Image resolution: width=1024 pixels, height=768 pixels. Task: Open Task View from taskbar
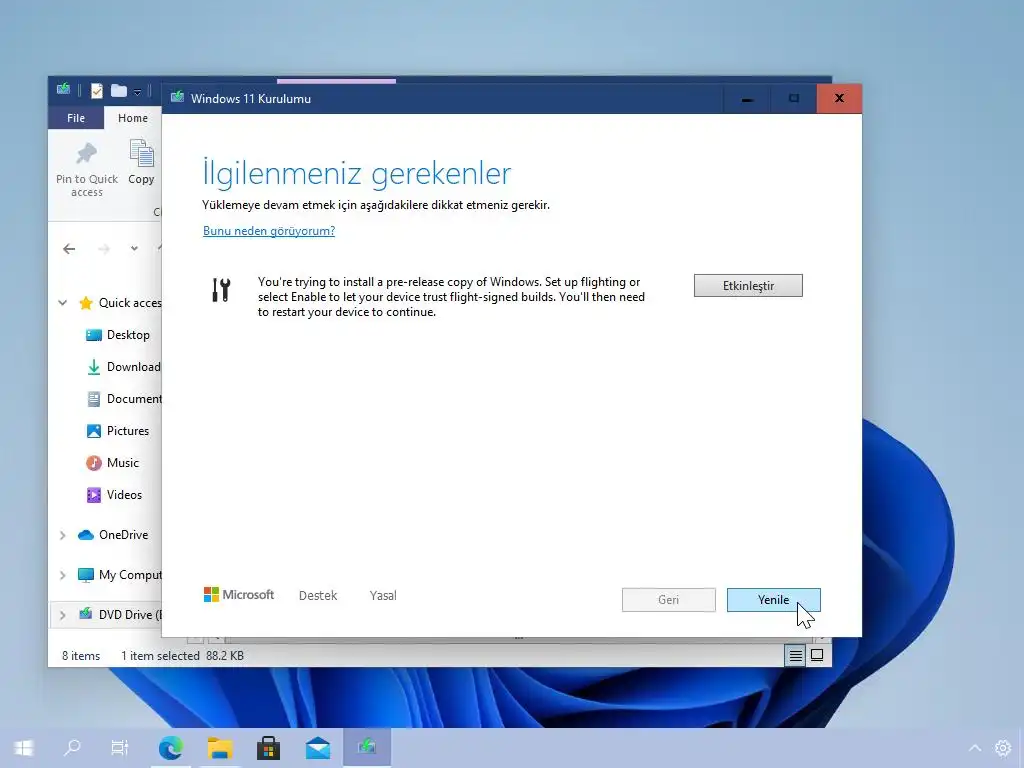[x=120, y=748]
